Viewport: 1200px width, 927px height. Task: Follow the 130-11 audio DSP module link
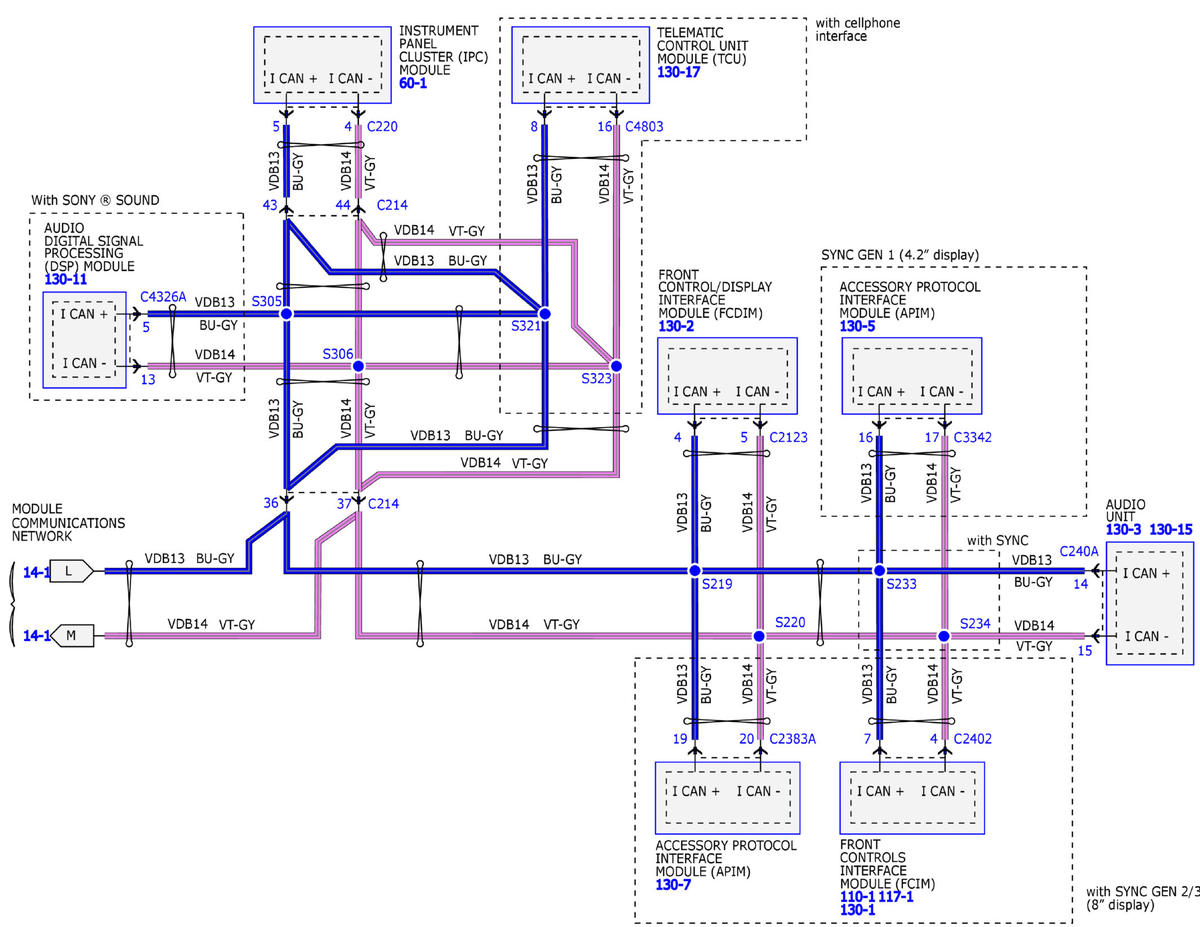point(67,282)
